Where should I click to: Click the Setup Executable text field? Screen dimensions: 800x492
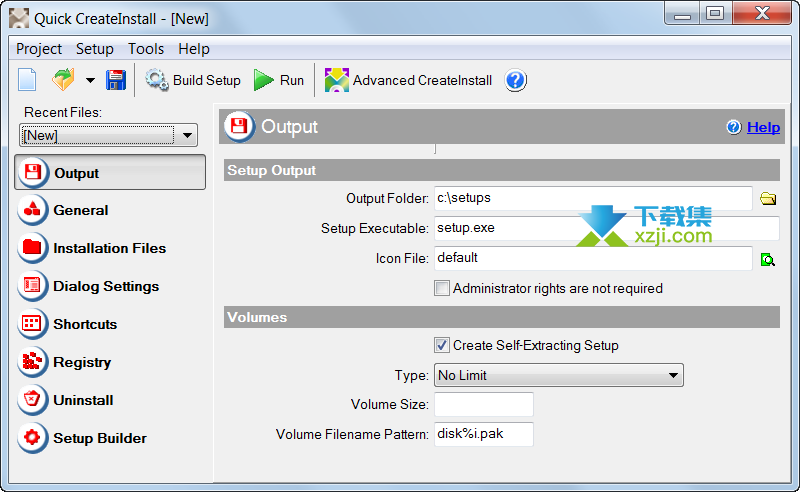(607, 228)
